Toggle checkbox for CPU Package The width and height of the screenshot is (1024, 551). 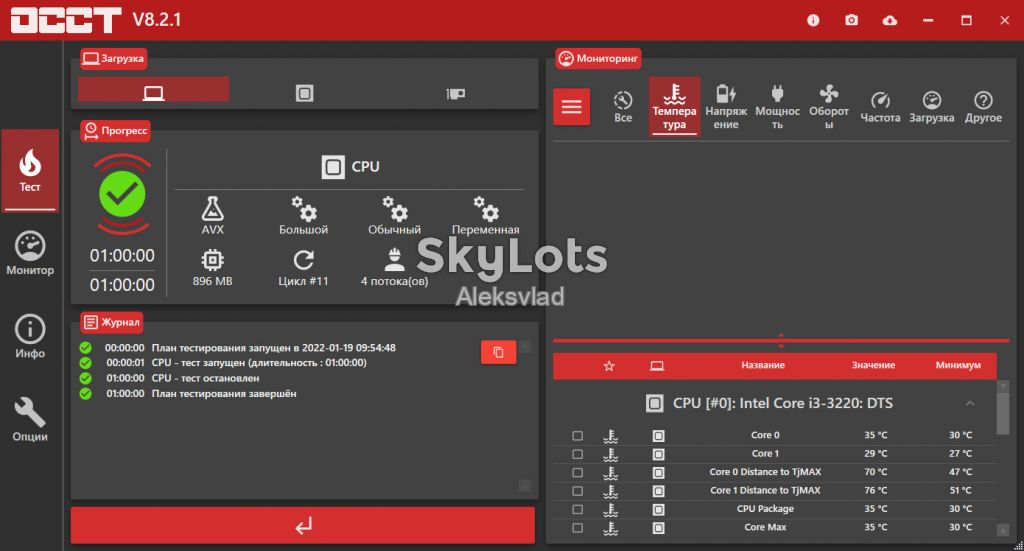(x=577, y=509)
